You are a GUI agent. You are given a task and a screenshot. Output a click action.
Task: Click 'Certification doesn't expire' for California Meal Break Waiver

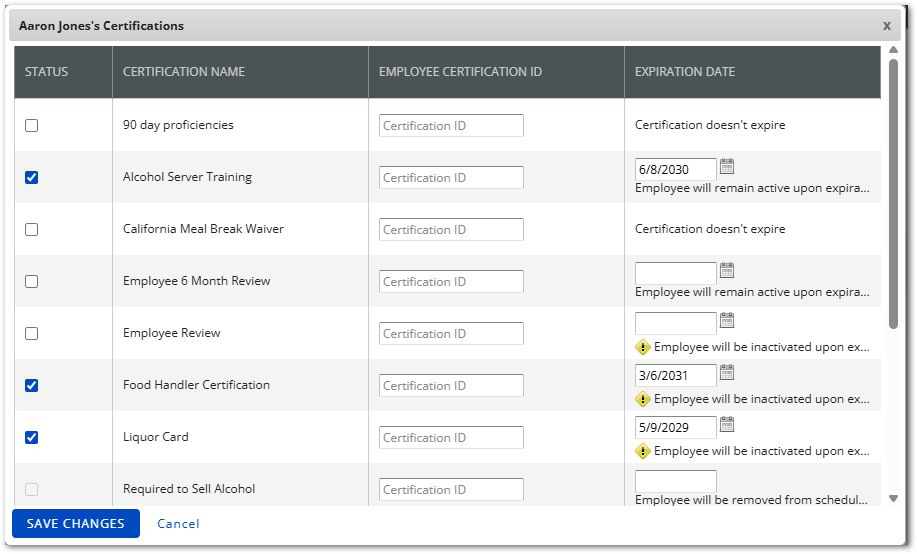click(x=710, y=229)
